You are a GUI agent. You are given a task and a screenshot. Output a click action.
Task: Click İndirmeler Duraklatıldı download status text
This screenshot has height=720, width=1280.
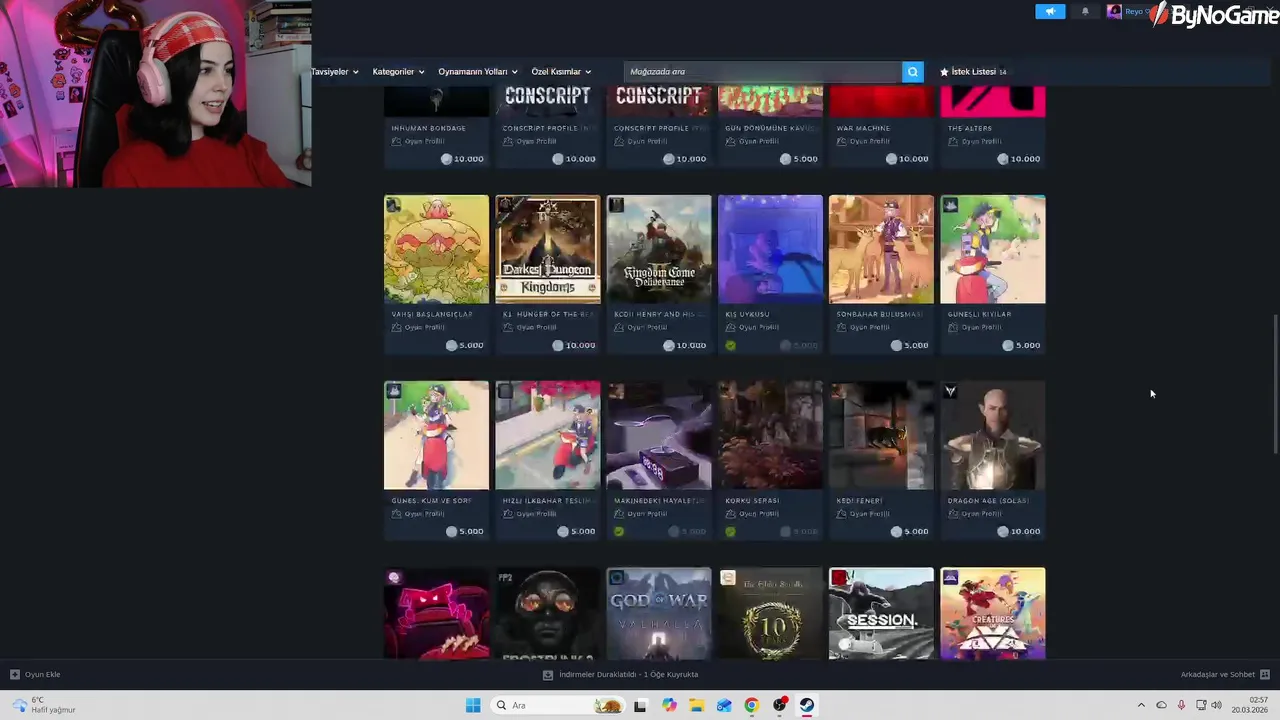(x=628, y=674)
